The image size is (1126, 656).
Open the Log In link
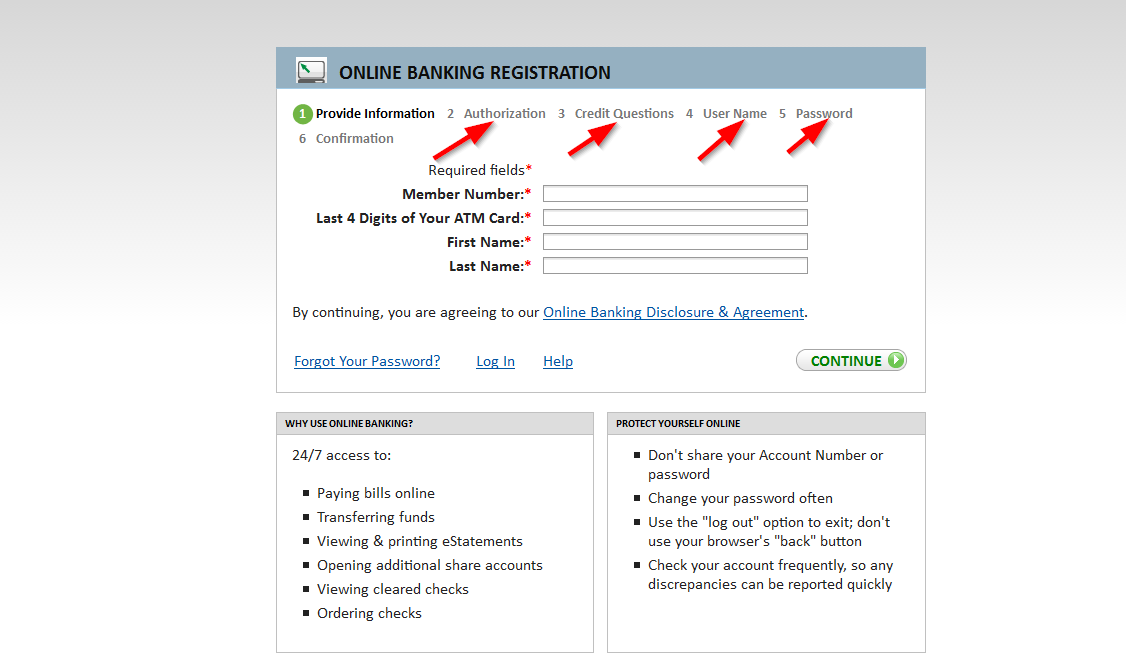[x=495, y=361]
